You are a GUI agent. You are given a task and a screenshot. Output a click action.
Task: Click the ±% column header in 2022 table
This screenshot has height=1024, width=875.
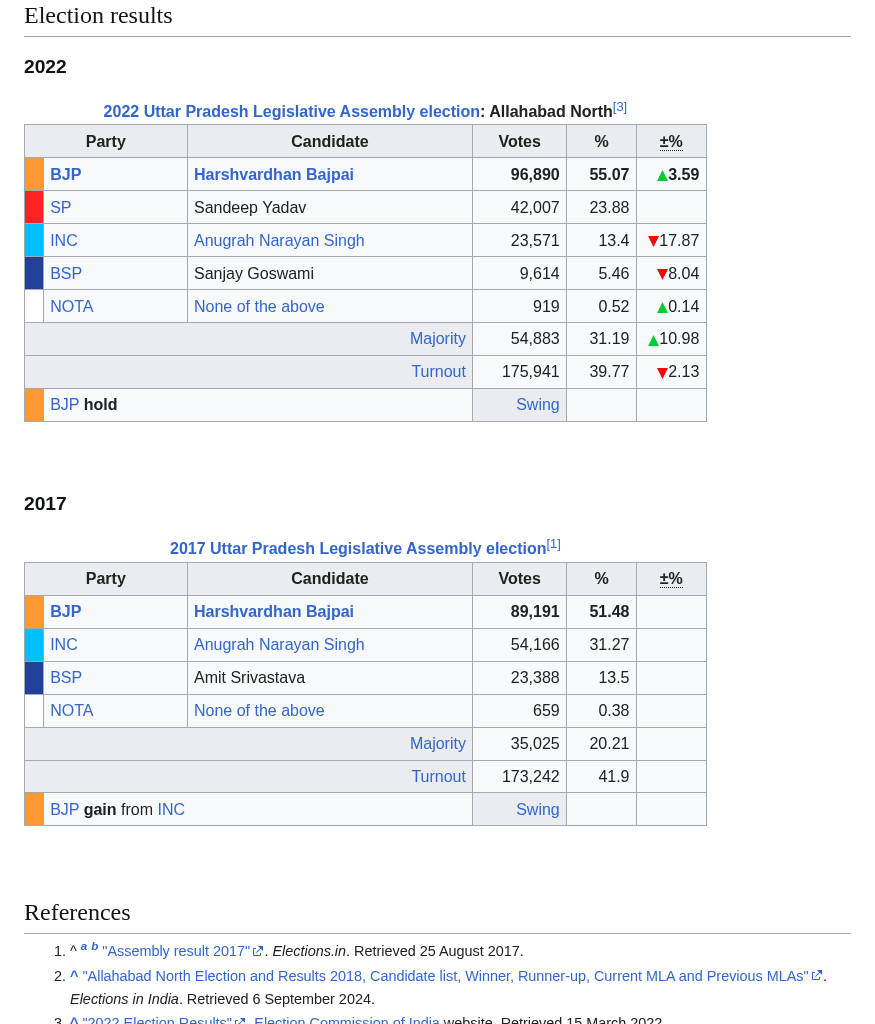pyautogui.click(x=671, y=142)
